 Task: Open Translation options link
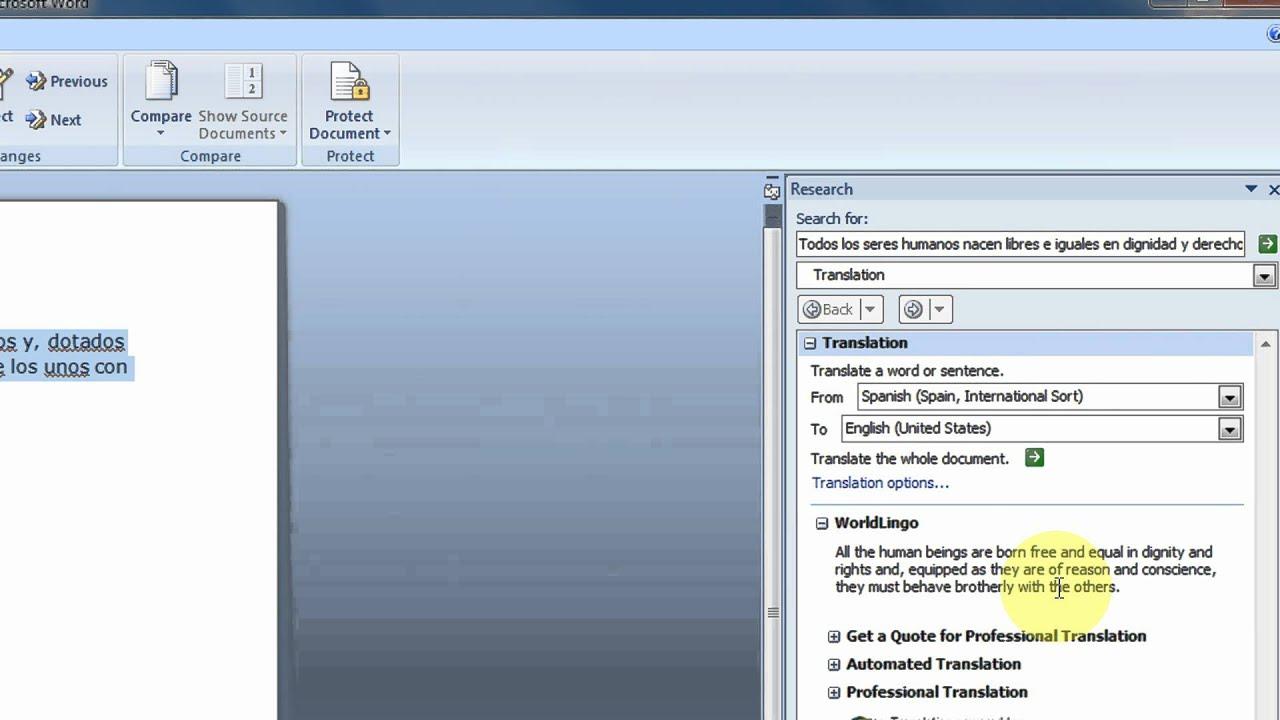(x=880, y=483)
